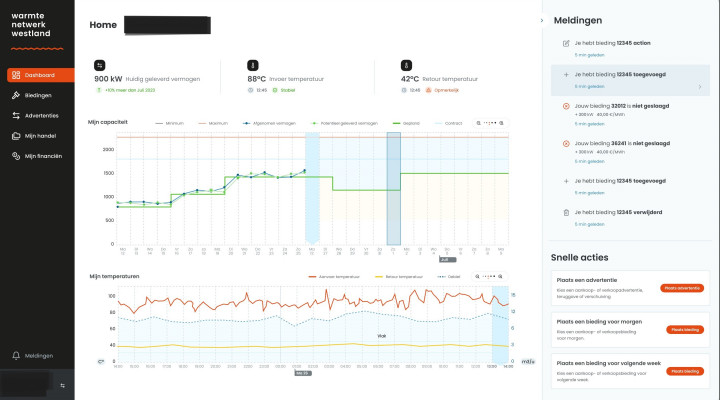Click the Mijn temperaturen zoom slider

489,276
